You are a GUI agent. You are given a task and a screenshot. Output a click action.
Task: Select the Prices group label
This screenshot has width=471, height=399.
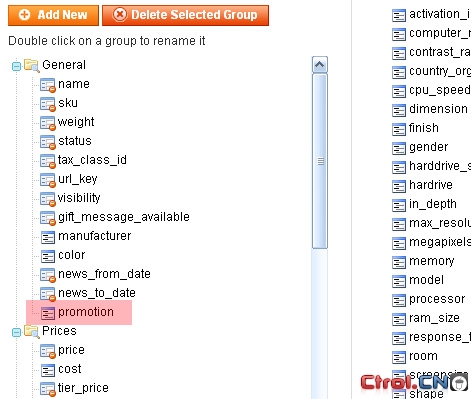coord(59,331)
